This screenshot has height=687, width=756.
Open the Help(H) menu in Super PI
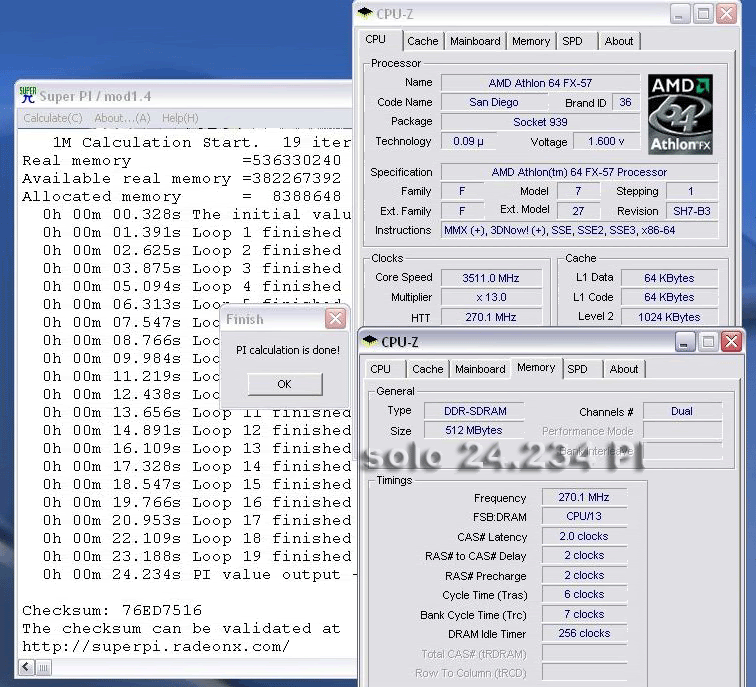click(180, 118)
